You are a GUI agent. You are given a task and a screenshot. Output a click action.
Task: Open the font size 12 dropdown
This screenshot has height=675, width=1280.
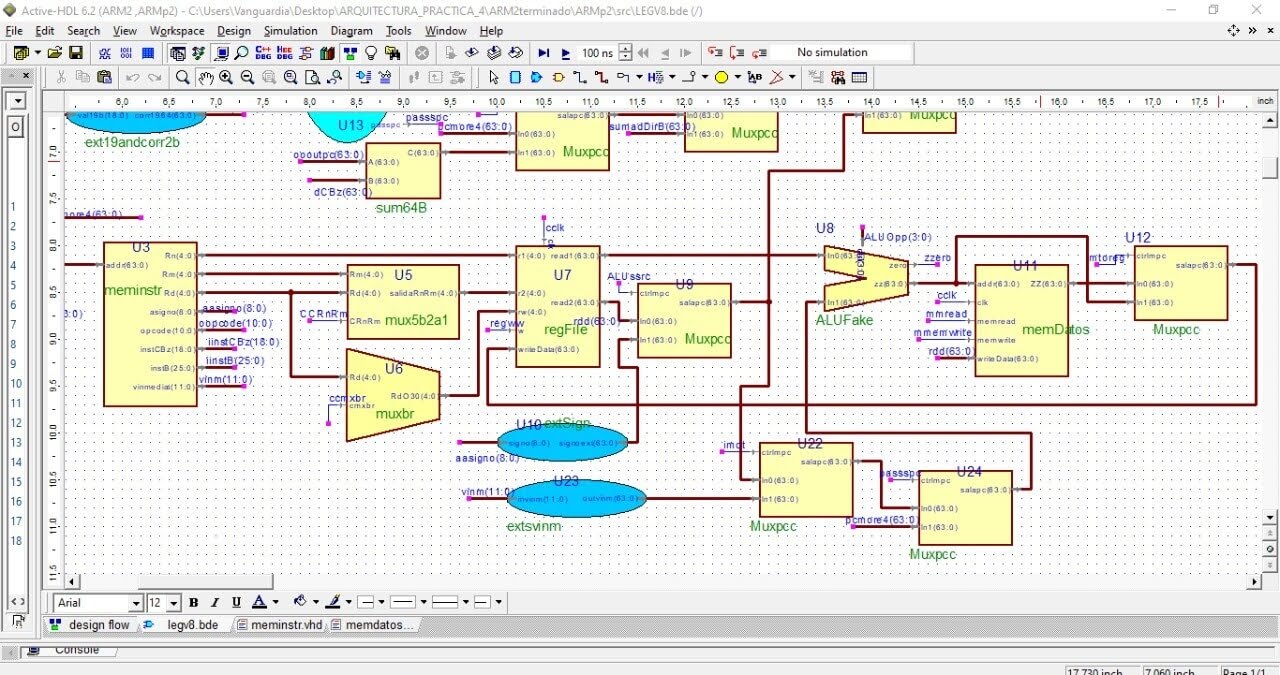tap(174, 604)
